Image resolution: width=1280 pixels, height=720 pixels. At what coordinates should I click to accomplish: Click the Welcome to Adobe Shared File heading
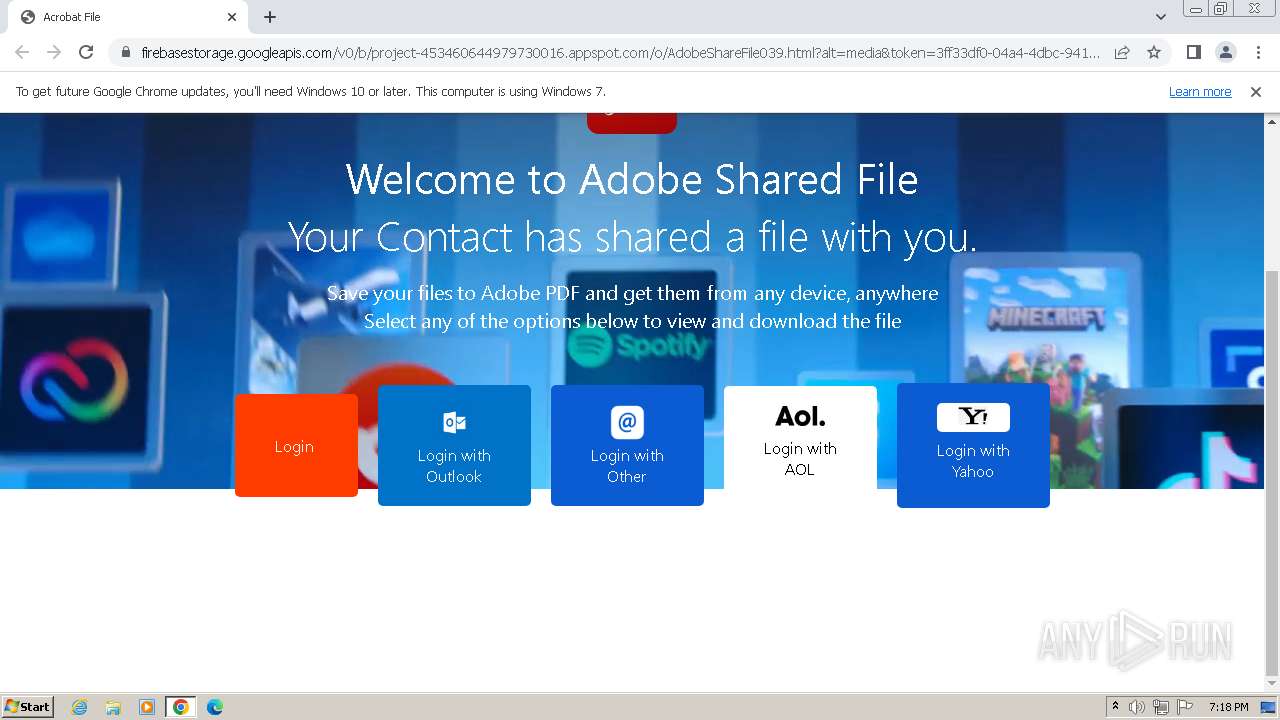tap(632, 180)
